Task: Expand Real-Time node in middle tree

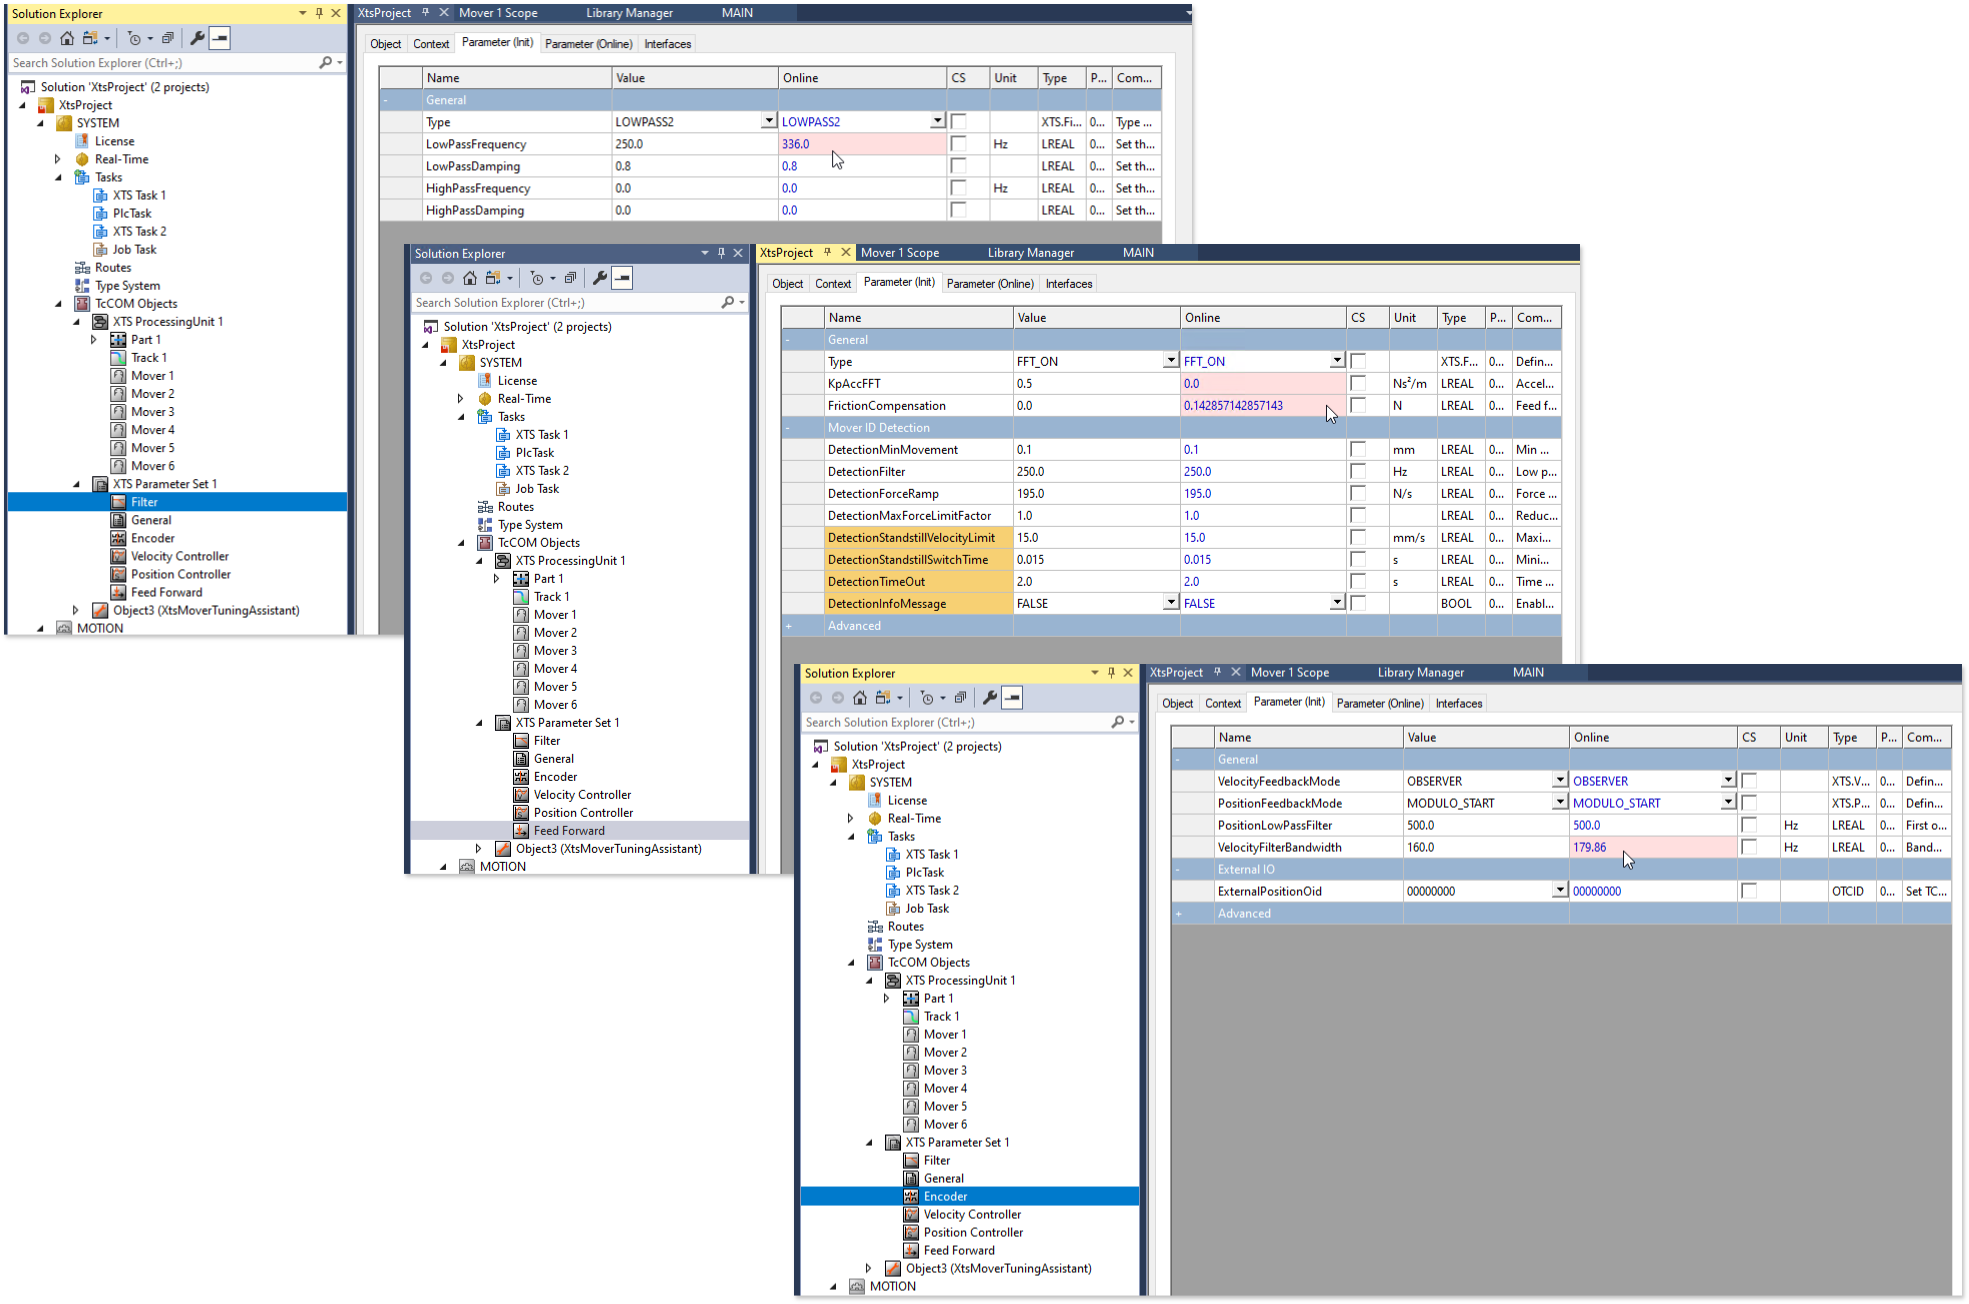Action: click(x=461, y=399)
